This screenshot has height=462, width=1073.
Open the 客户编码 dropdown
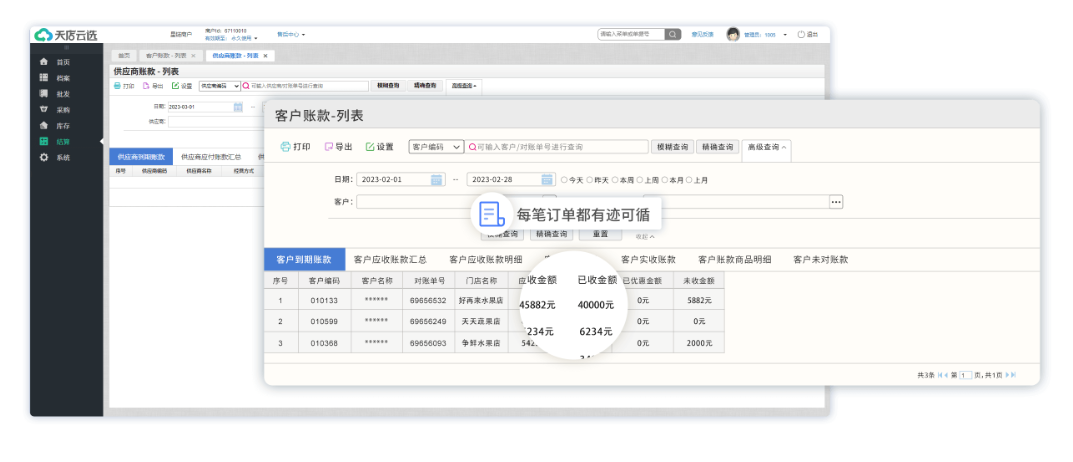tap(436, 147)
